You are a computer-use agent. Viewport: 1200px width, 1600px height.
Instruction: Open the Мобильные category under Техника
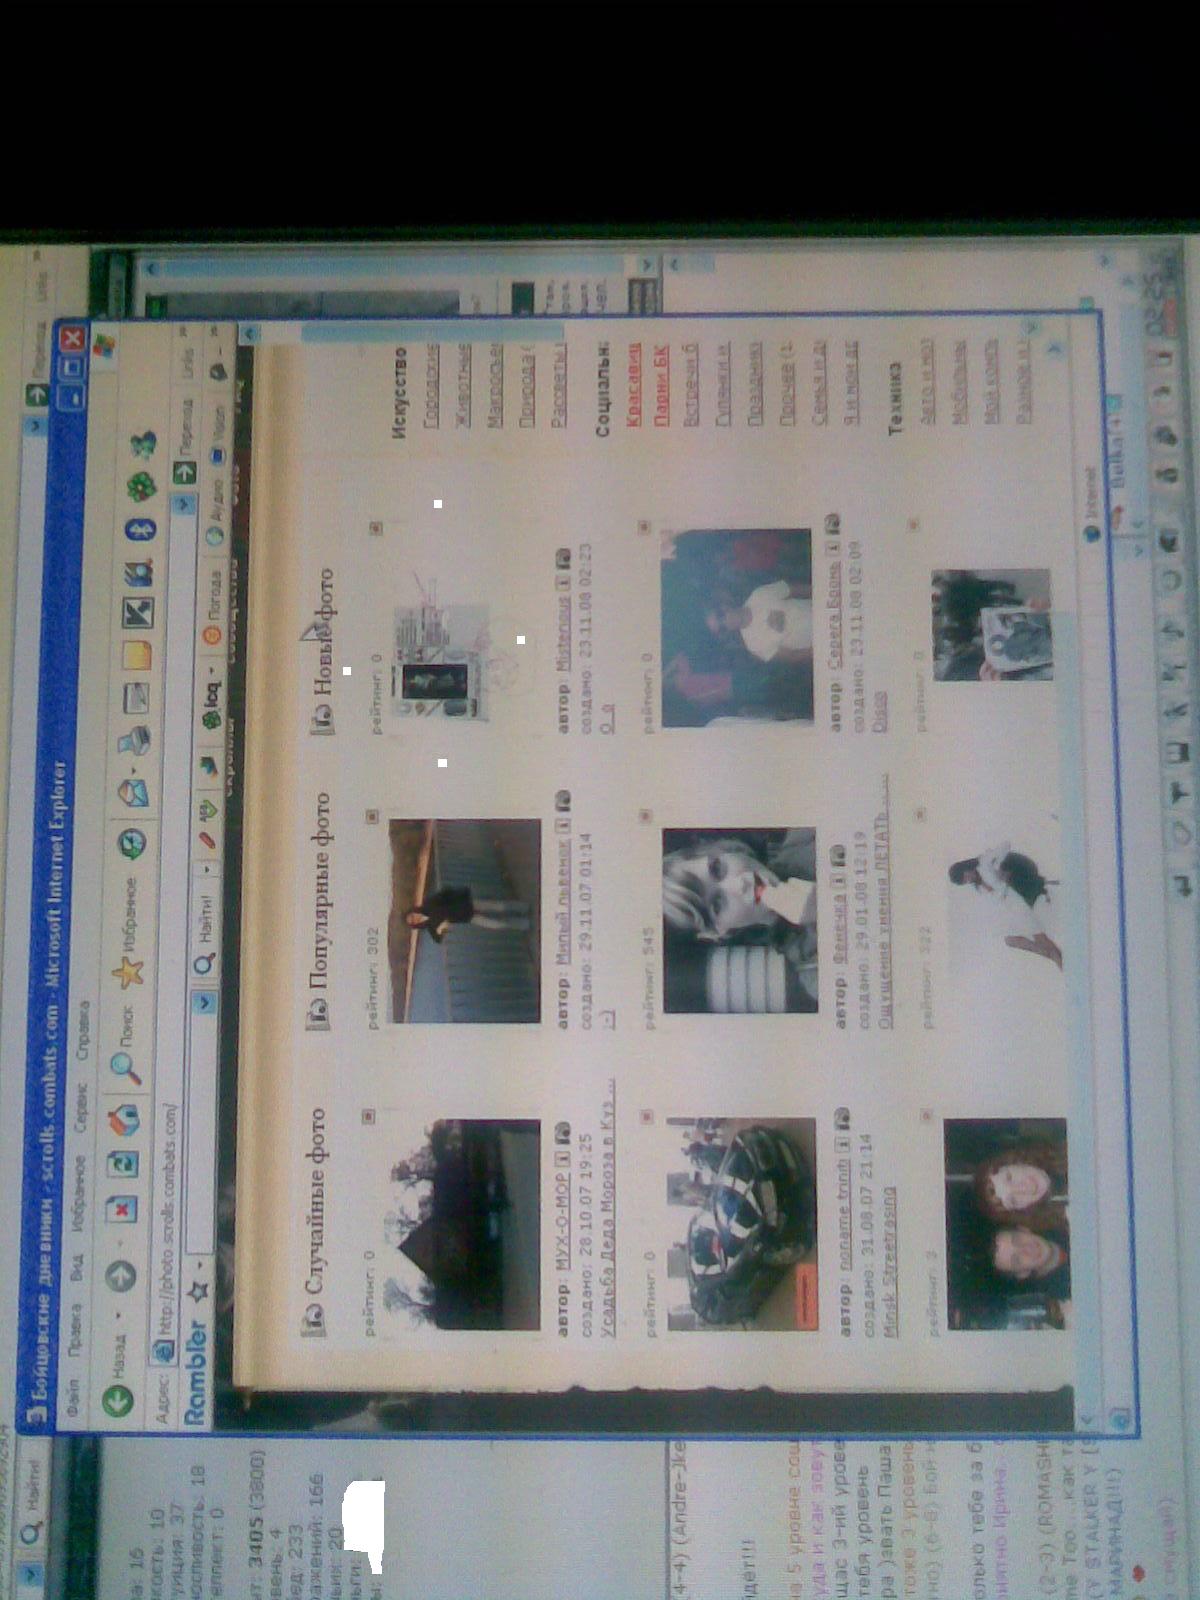[x=958, y=381]
